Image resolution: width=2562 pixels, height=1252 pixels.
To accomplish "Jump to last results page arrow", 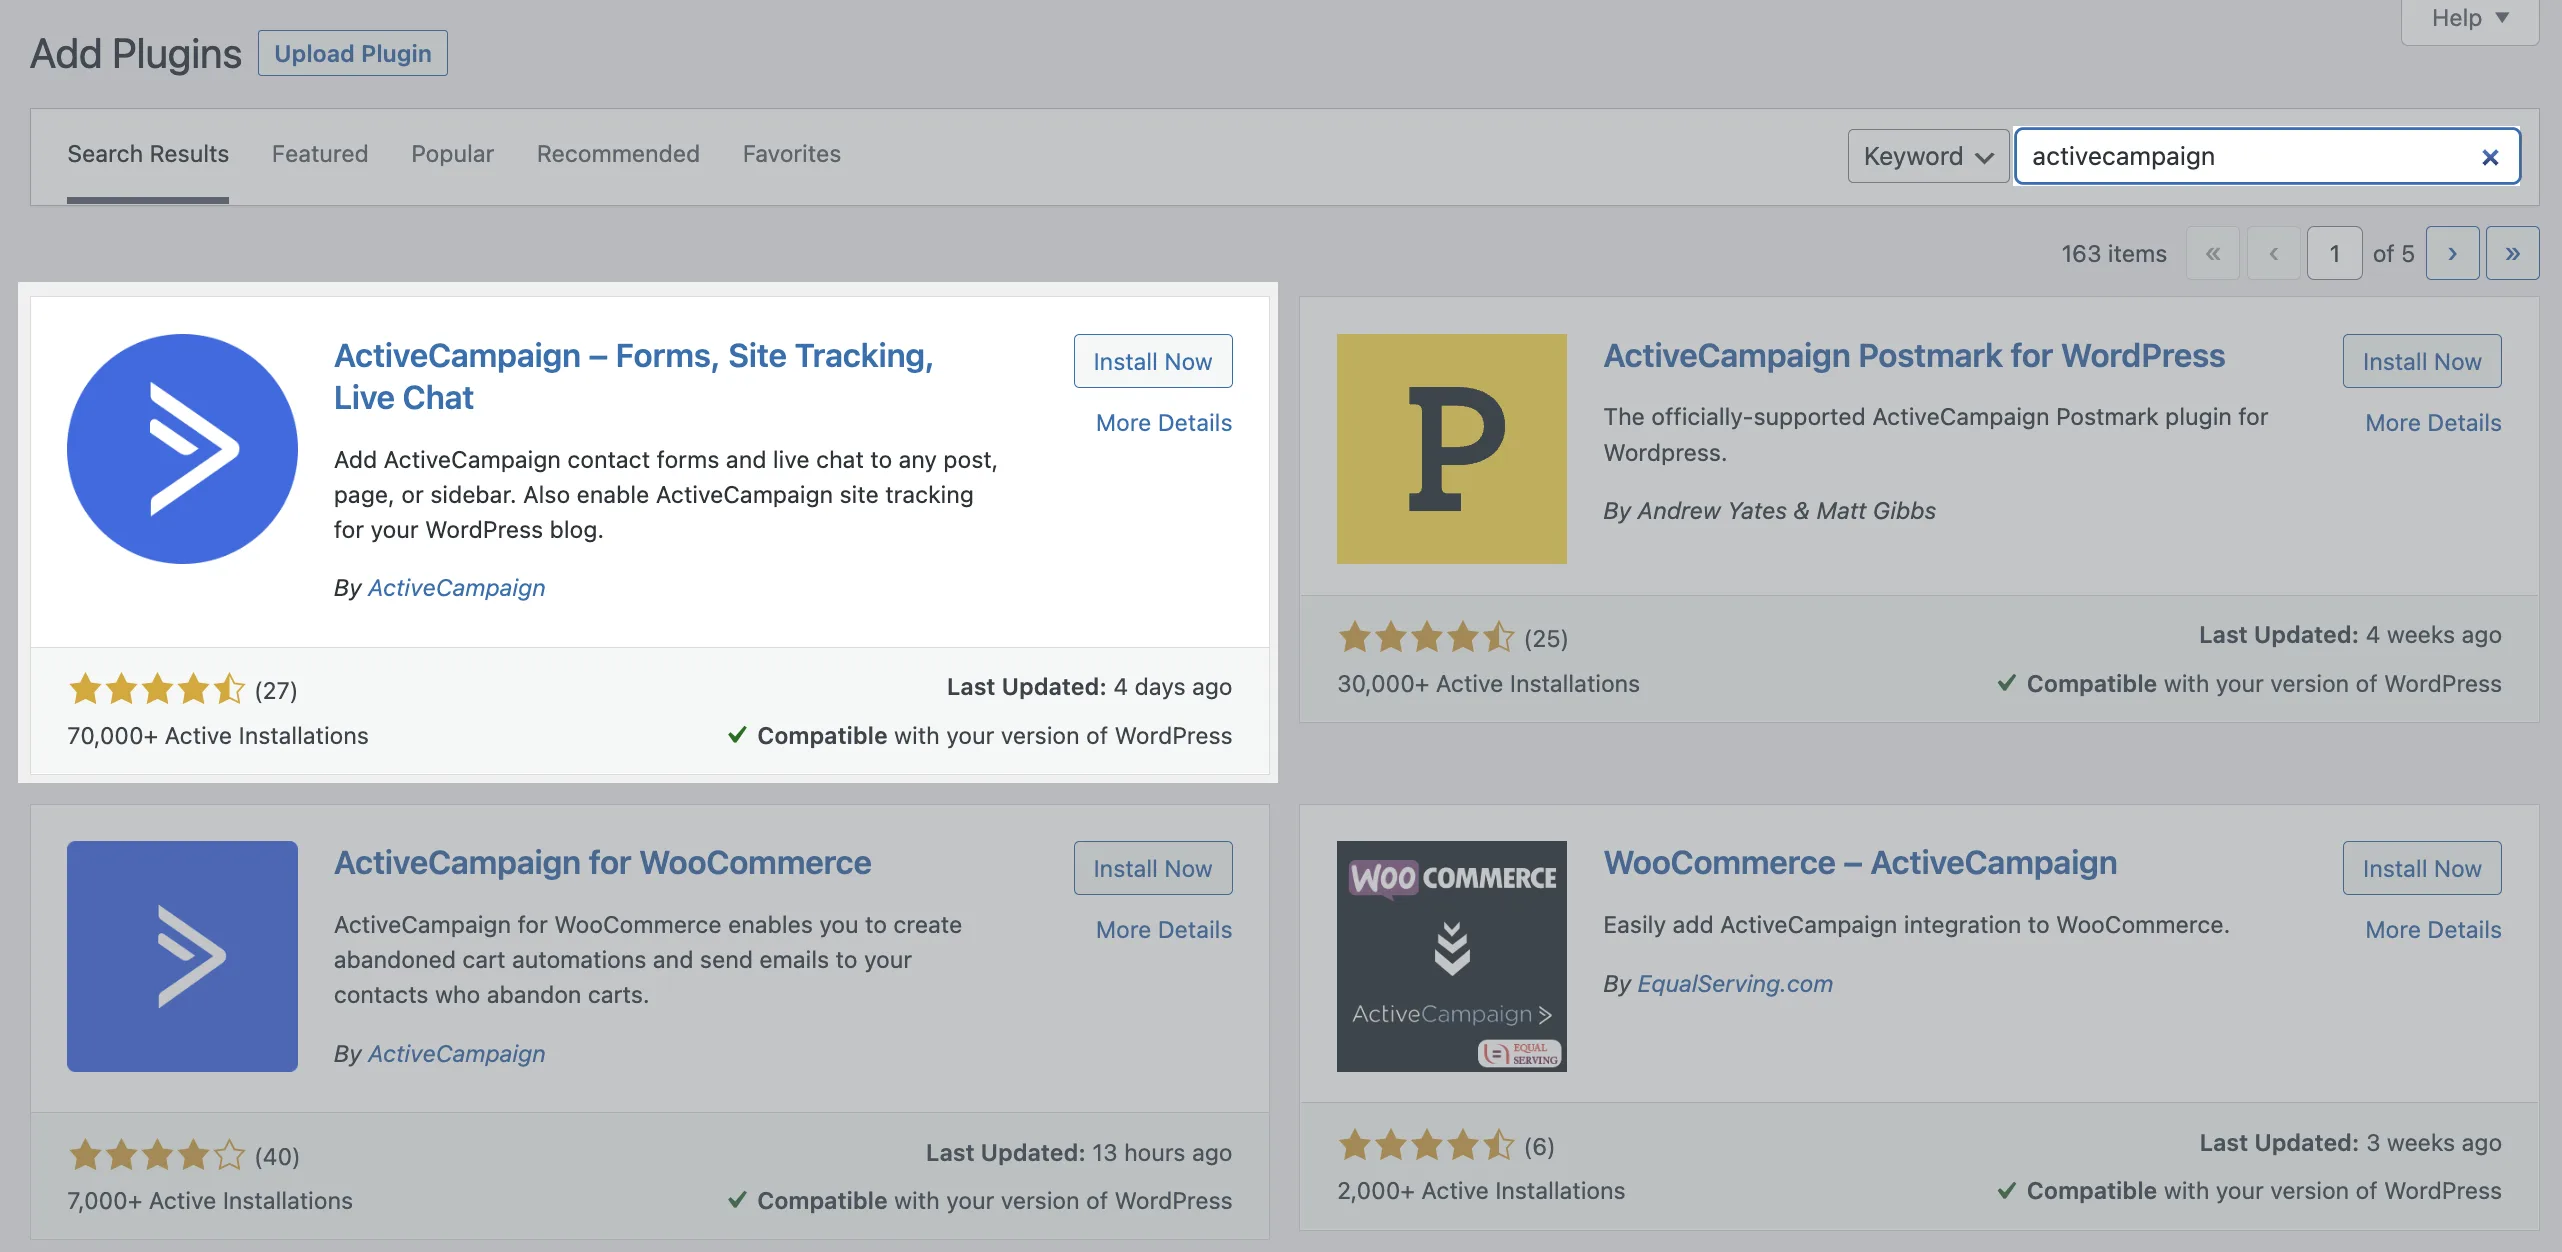I will pos(2512,254).
